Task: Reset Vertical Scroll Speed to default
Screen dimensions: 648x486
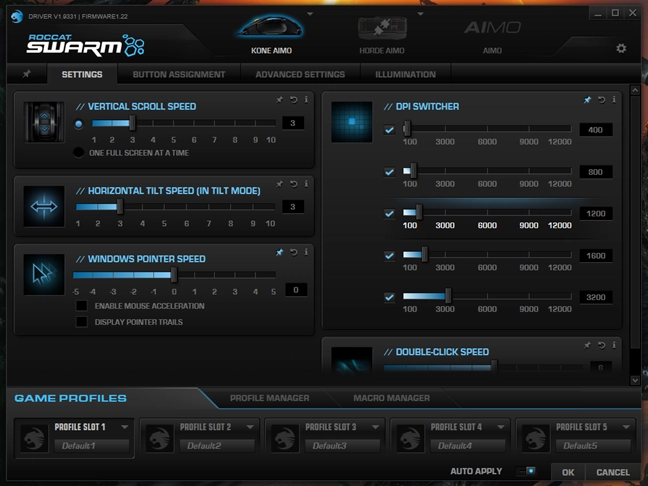Action: click(x=293, y=100)
